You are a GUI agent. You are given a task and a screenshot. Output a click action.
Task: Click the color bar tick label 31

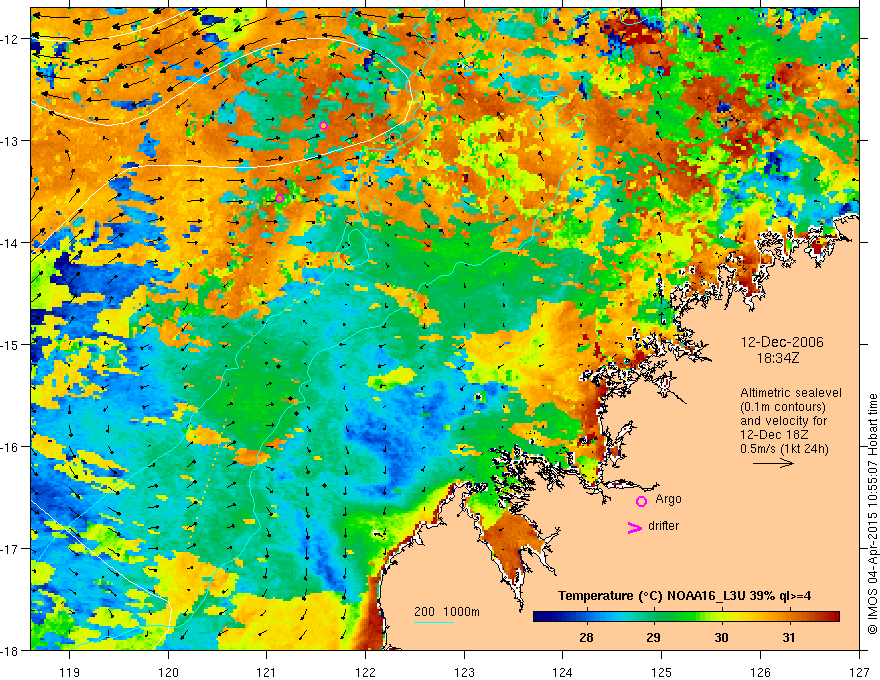[789, 638]
